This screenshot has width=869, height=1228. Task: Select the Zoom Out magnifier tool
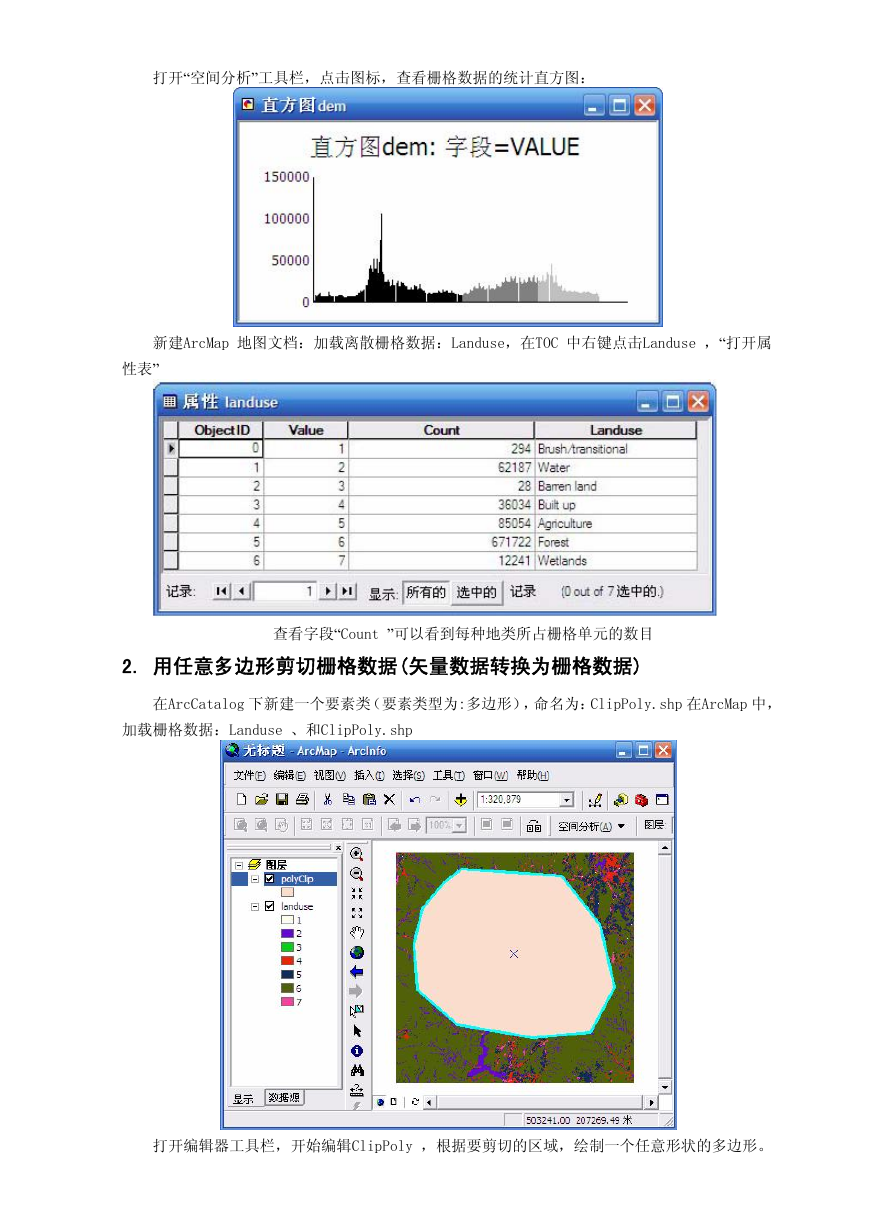[357, 874]
